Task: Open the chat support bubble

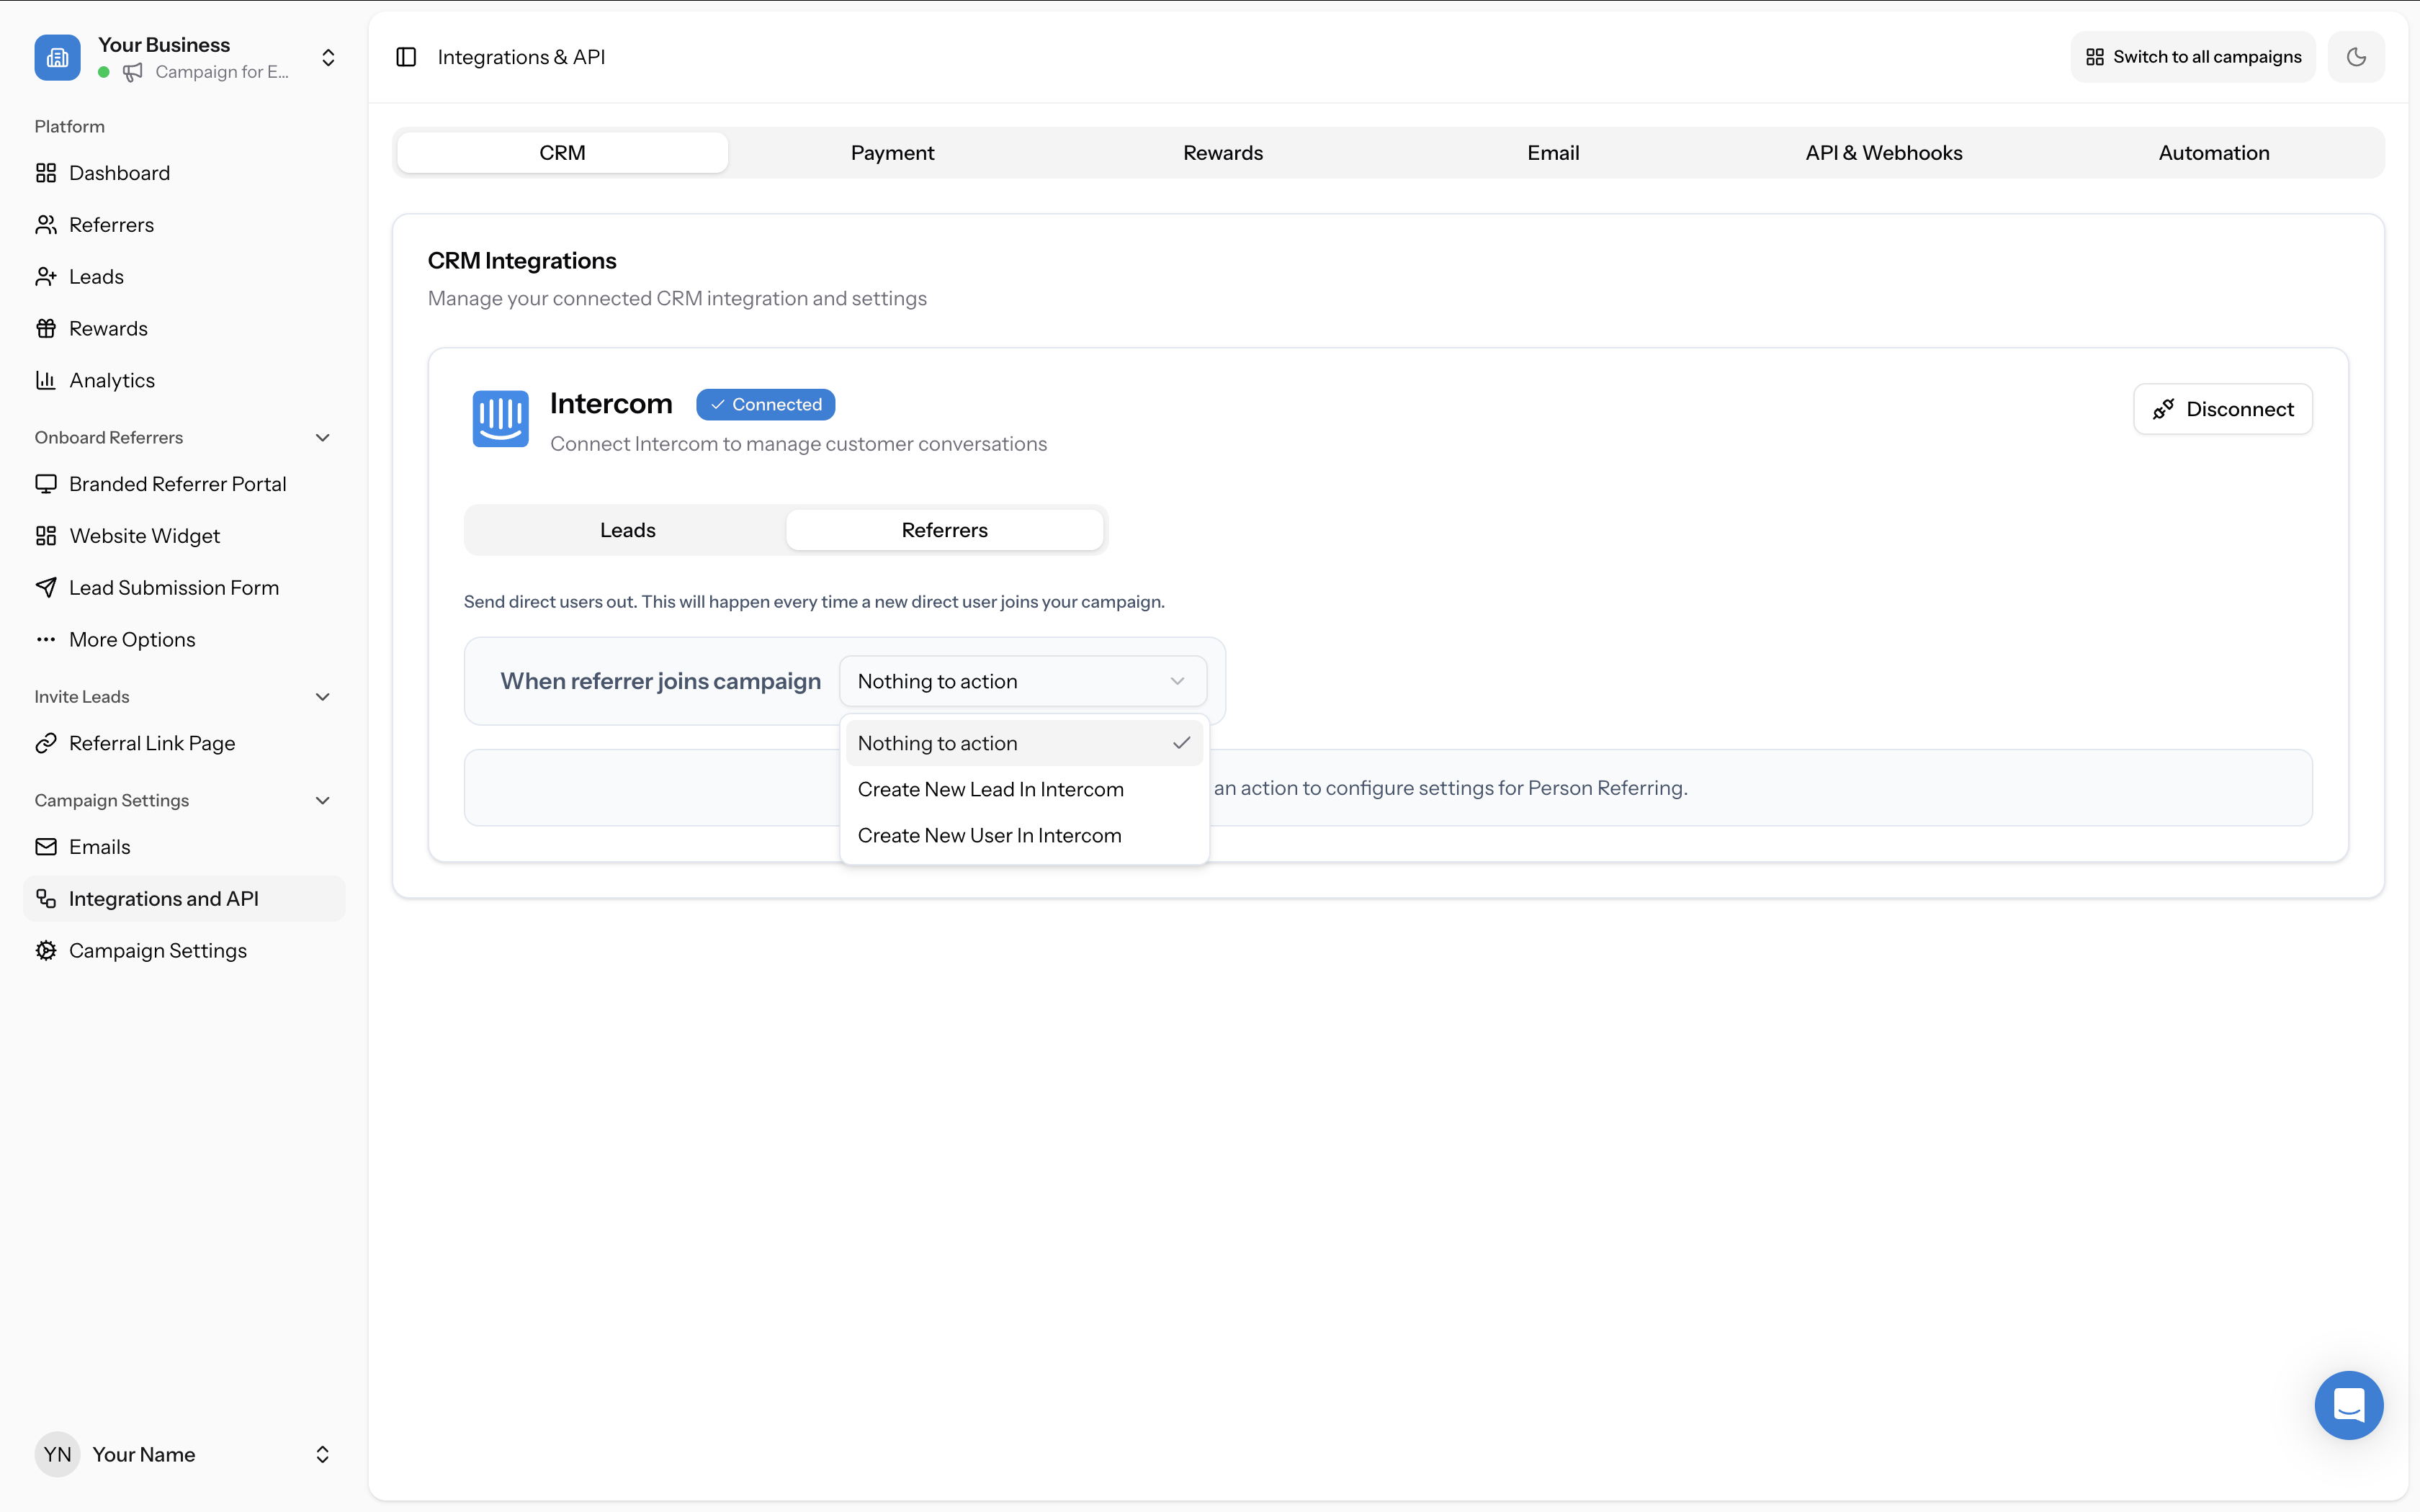Action: click(x=2348, y=1405)
